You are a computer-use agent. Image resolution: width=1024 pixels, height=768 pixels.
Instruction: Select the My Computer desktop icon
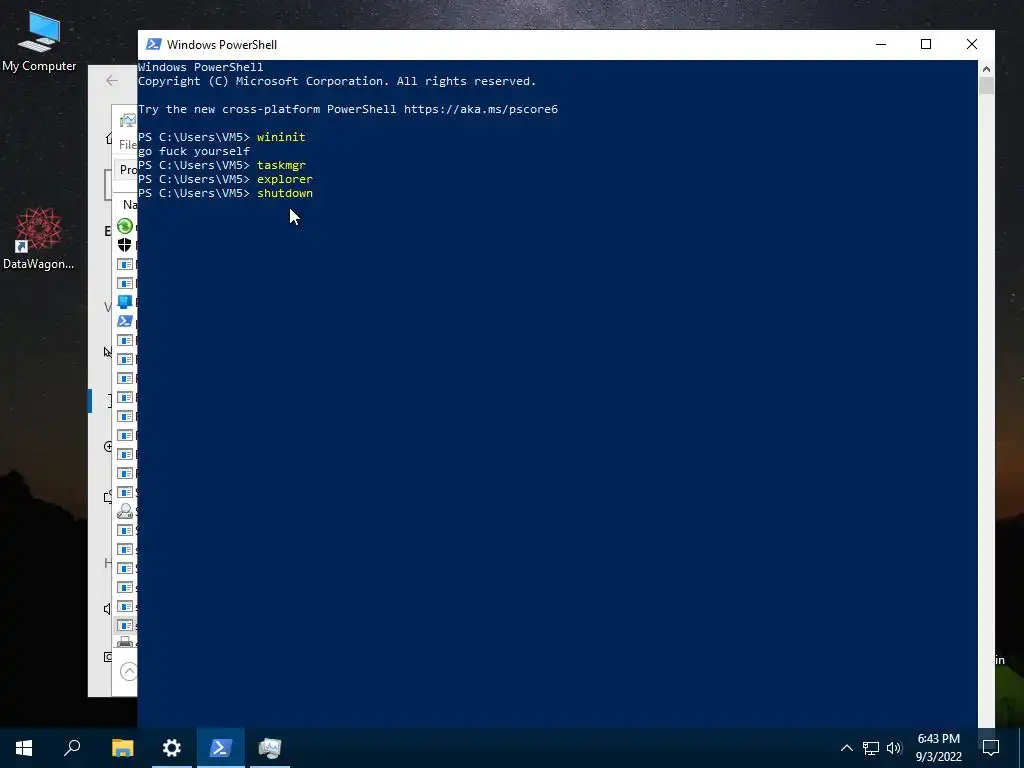pyautogui.click(x=39, y=40)
